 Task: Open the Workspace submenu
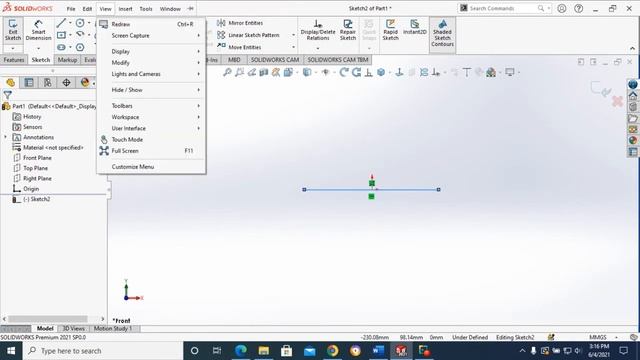pos(151,117)
